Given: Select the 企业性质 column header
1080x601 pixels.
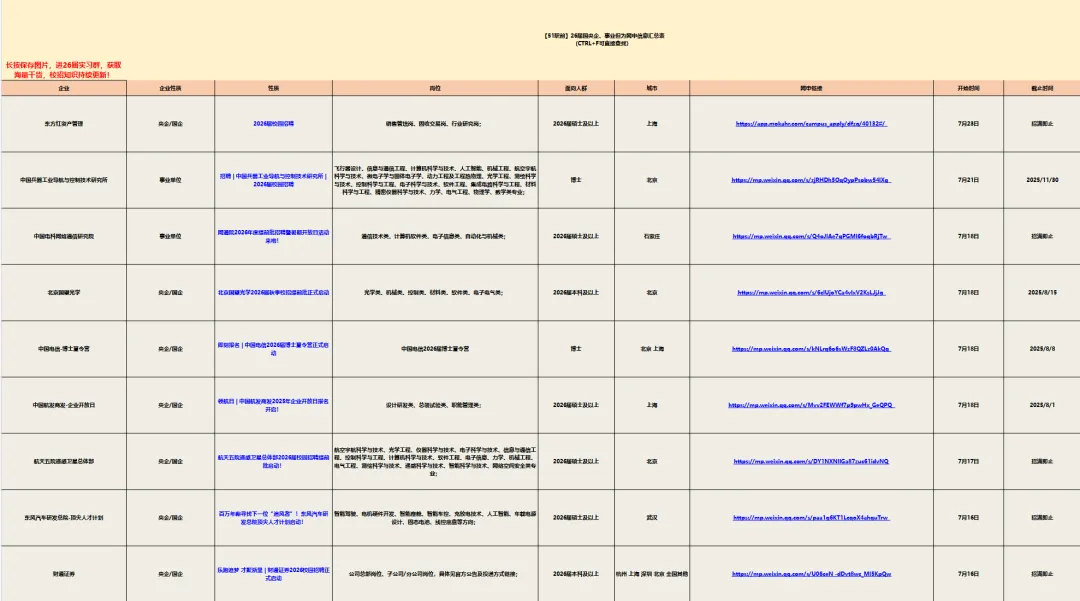Looking at the screenshot, I should 170,88.
